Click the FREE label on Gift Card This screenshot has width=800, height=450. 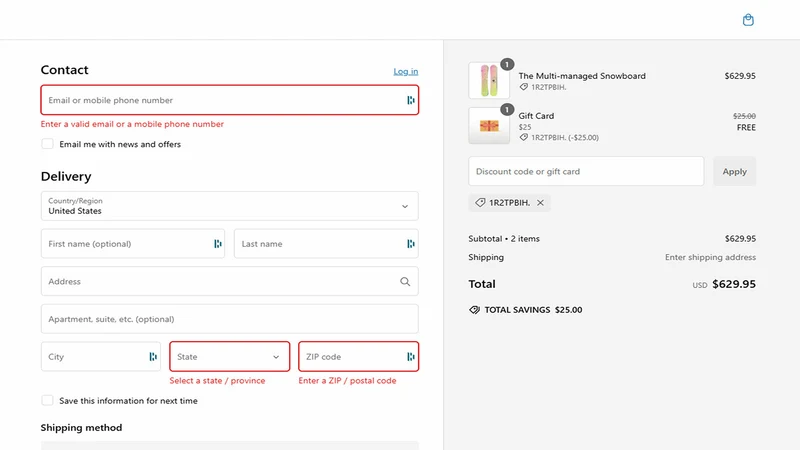point(746,128)
